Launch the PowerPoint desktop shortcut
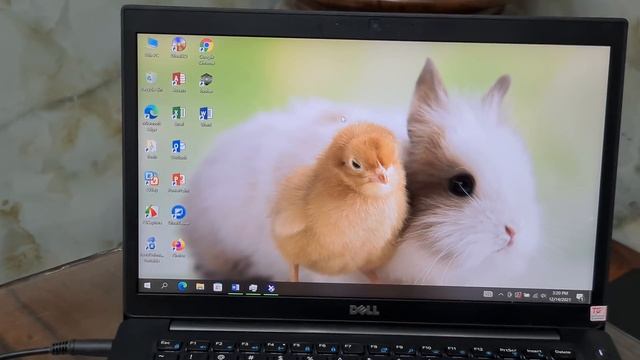Viewport: 640px width, 360px height. (x=178, y=182)
